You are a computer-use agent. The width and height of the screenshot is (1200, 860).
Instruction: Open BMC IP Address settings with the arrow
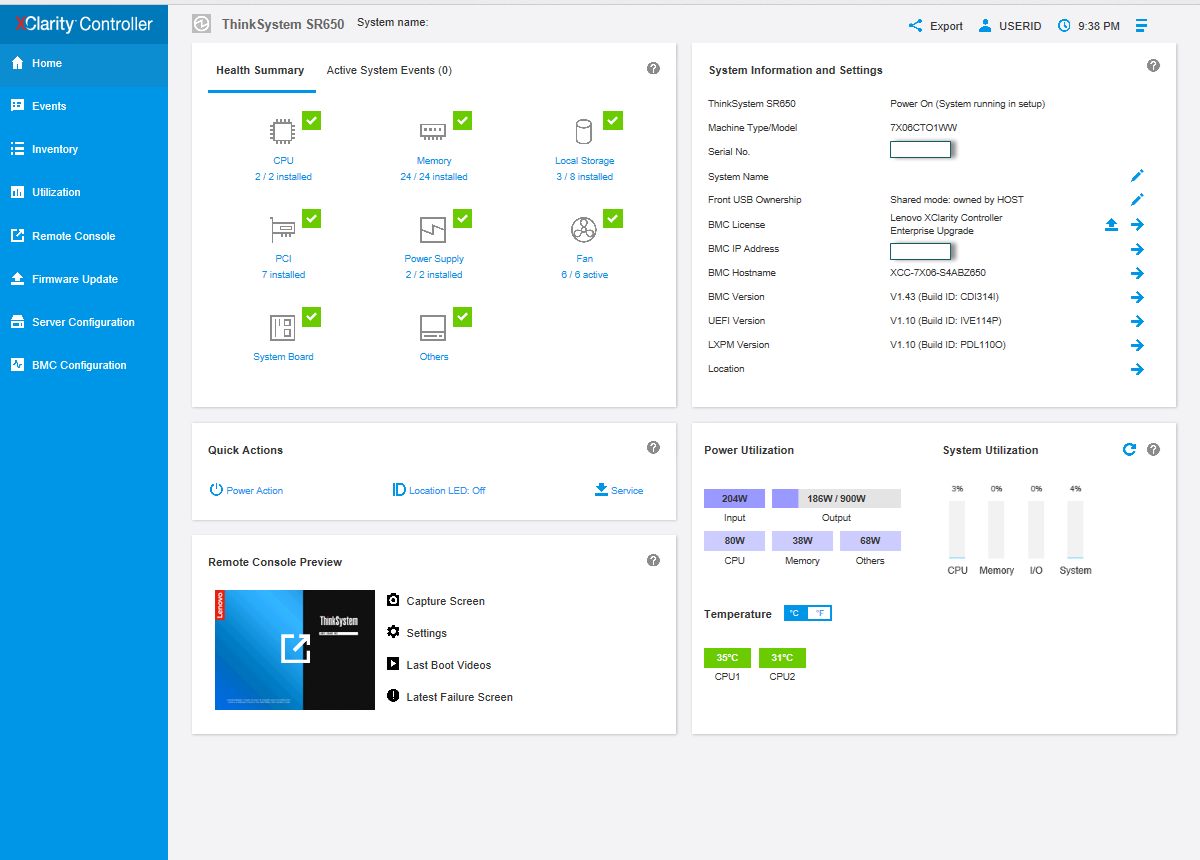[x=1137, y=249]
